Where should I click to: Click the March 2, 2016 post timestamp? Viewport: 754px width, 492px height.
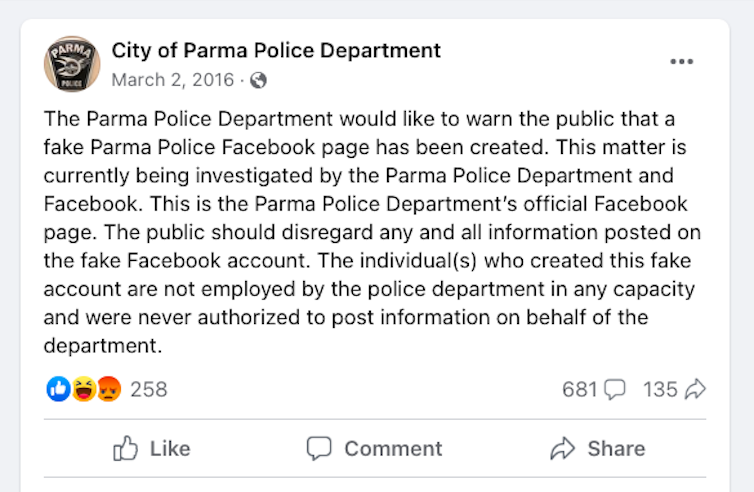pyautogui.click(x=173, y=79)
